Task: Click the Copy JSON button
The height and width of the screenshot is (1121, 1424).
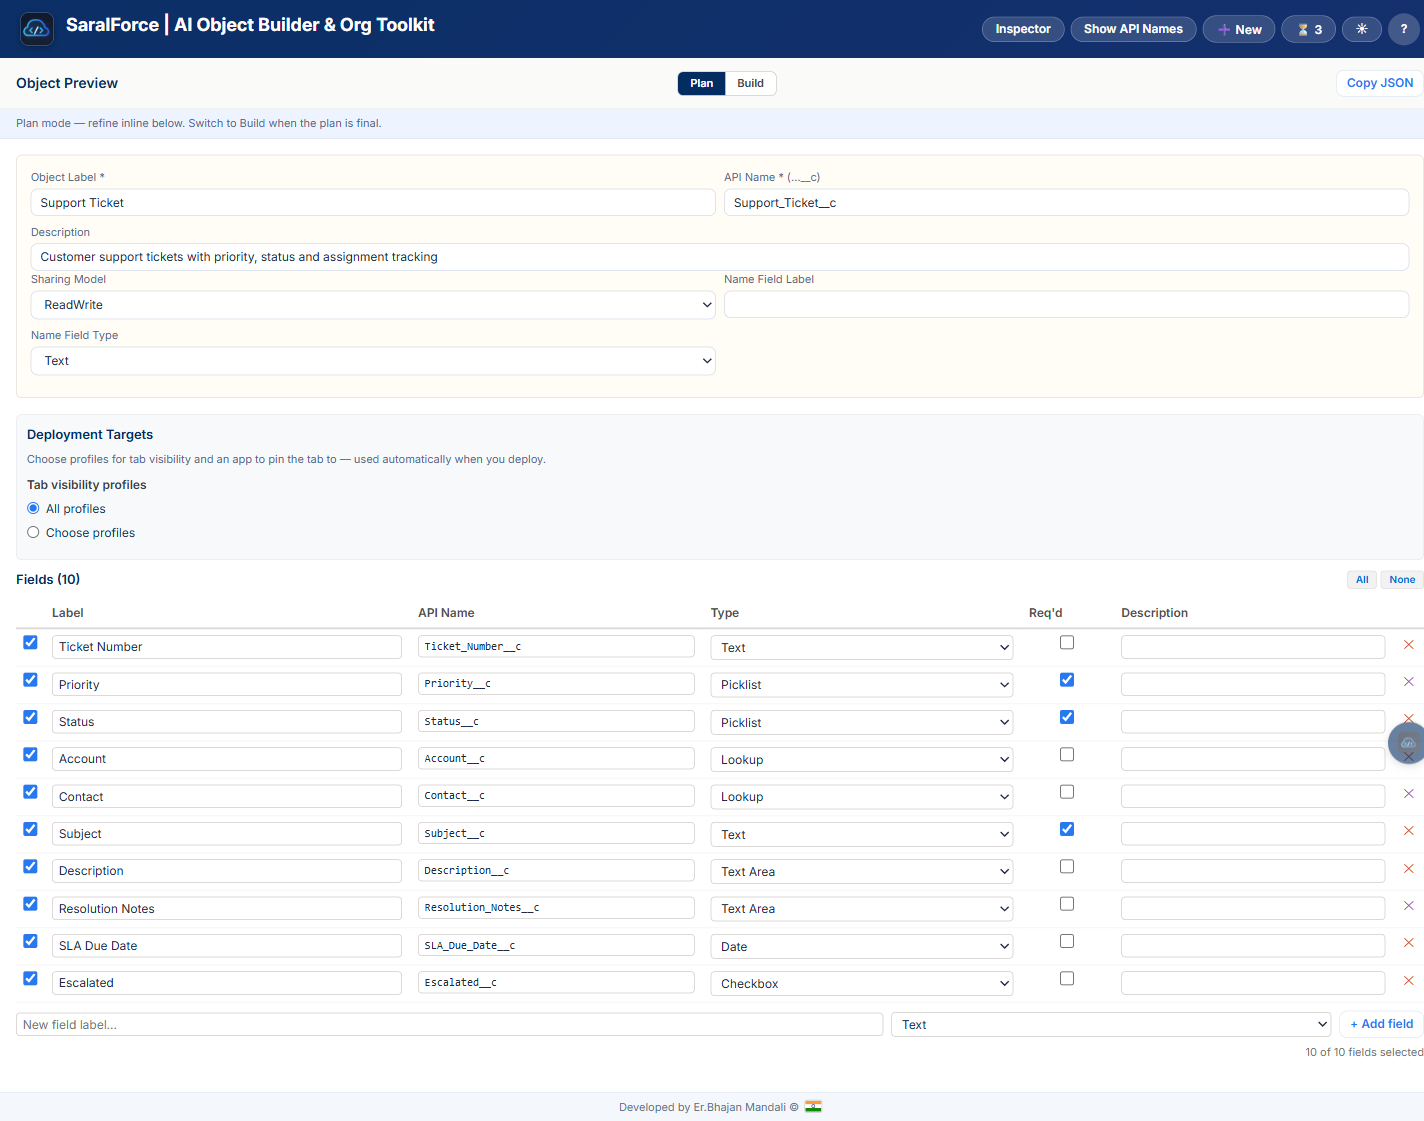Action: [1380, 83]
